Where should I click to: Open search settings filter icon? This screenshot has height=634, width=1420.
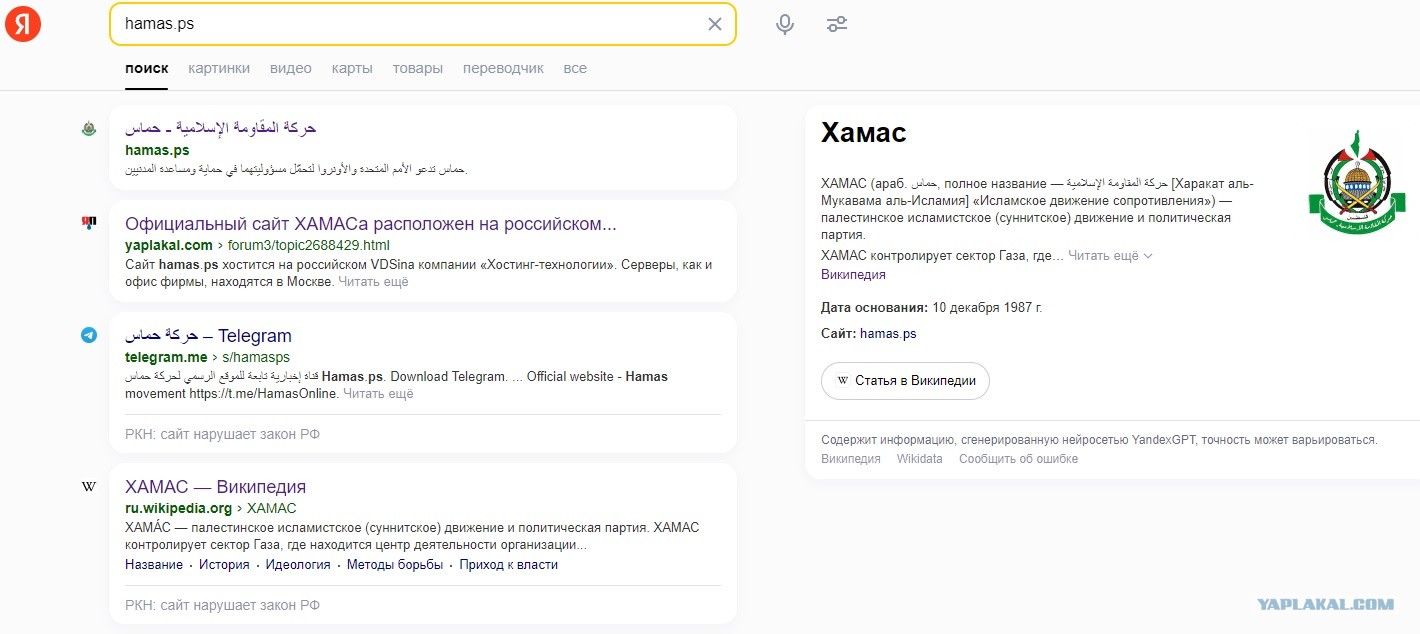point(837,24)
